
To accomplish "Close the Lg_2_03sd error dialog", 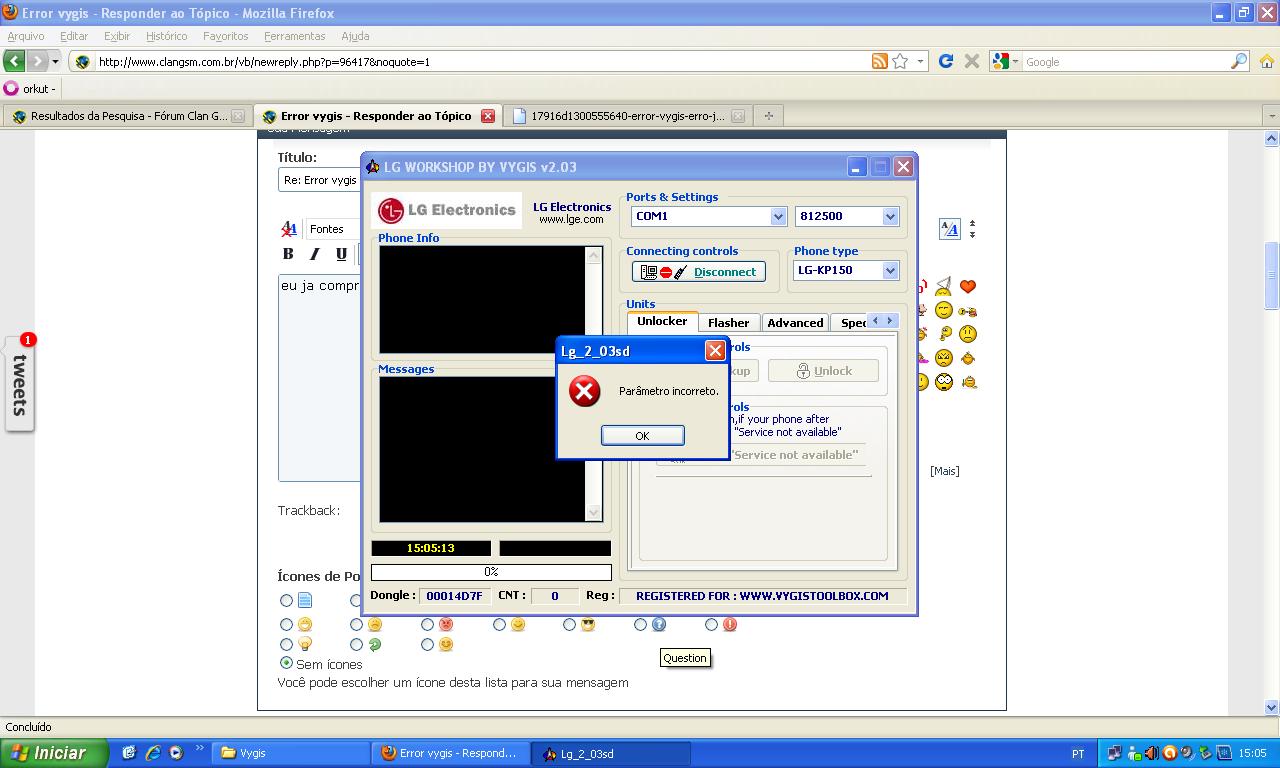I will (x=715, y=350).
